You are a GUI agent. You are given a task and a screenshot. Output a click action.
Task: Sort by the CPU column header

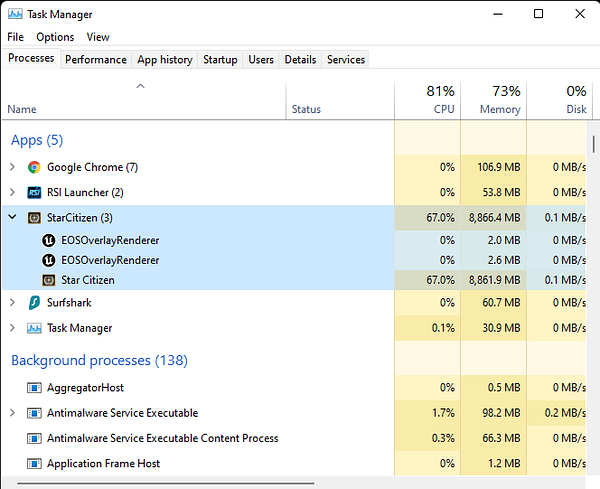(428, 100)
